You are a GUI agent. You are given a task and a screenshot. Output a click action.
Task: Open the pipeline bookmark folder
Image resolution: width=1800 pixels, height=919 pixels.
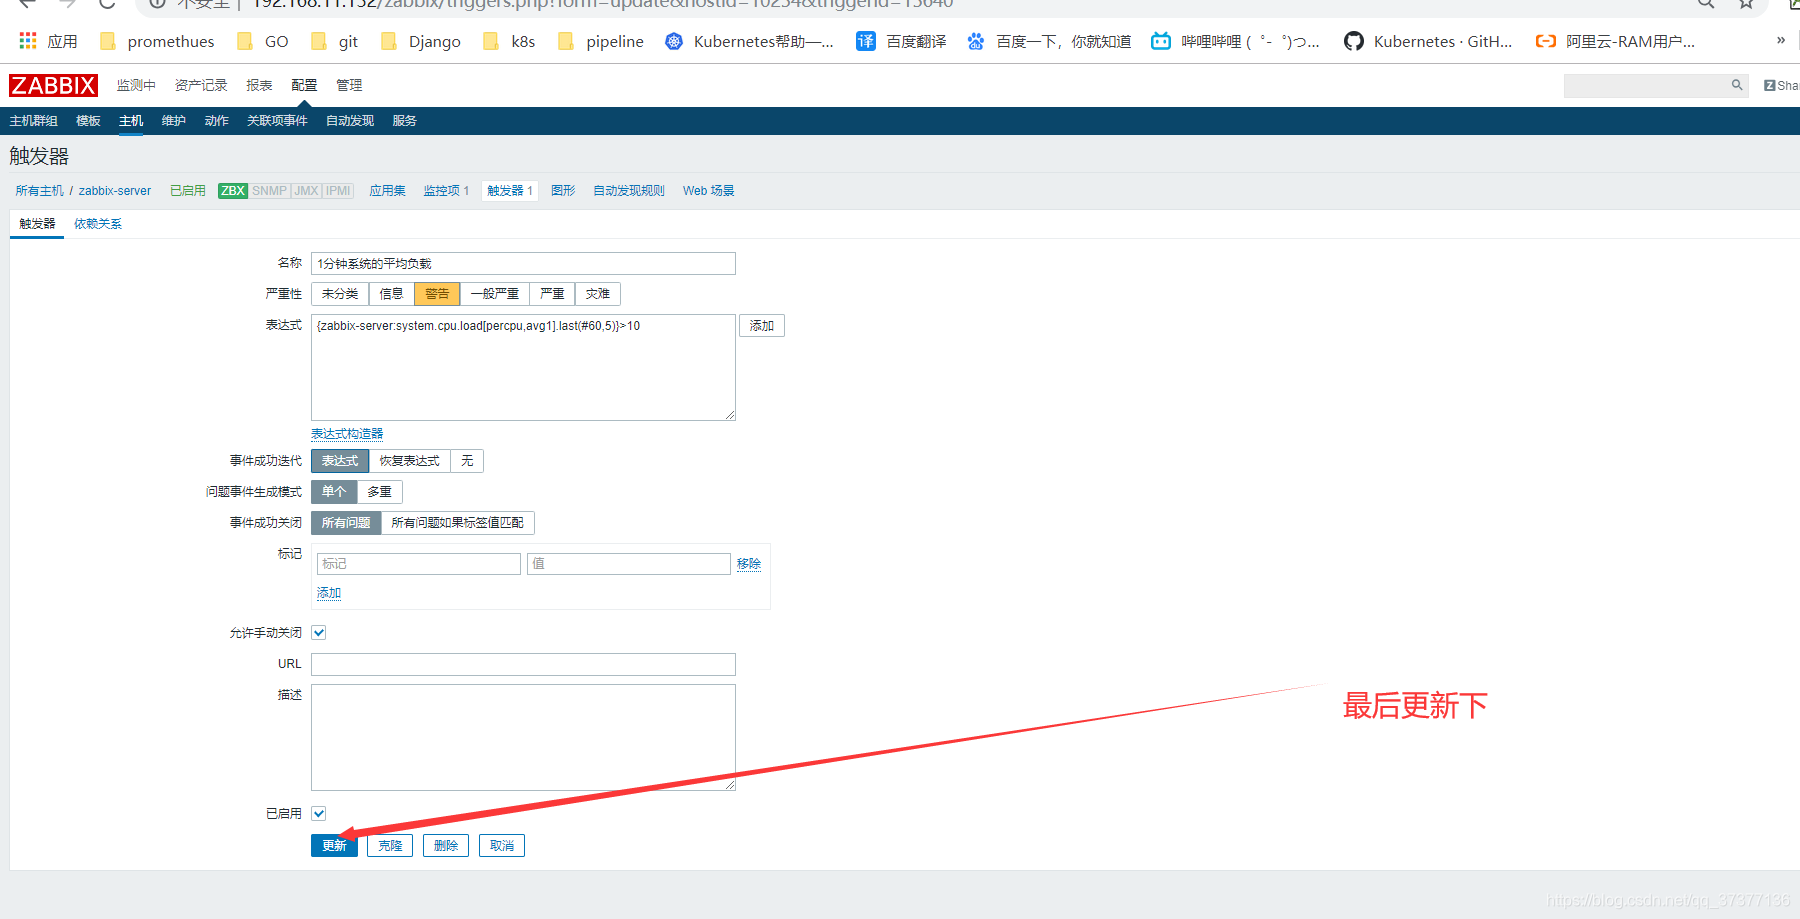point(601,41)
